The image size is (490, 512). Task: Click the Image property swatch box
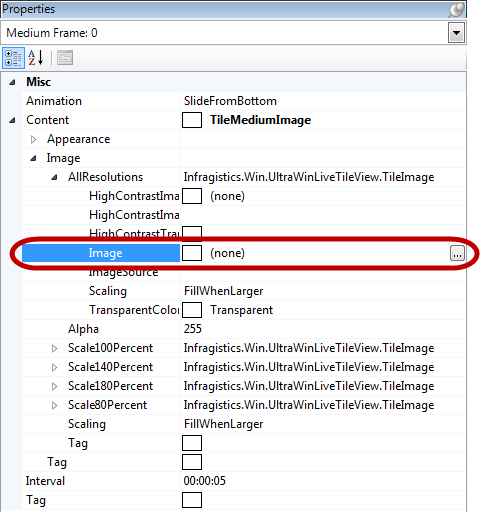(192, 253)
